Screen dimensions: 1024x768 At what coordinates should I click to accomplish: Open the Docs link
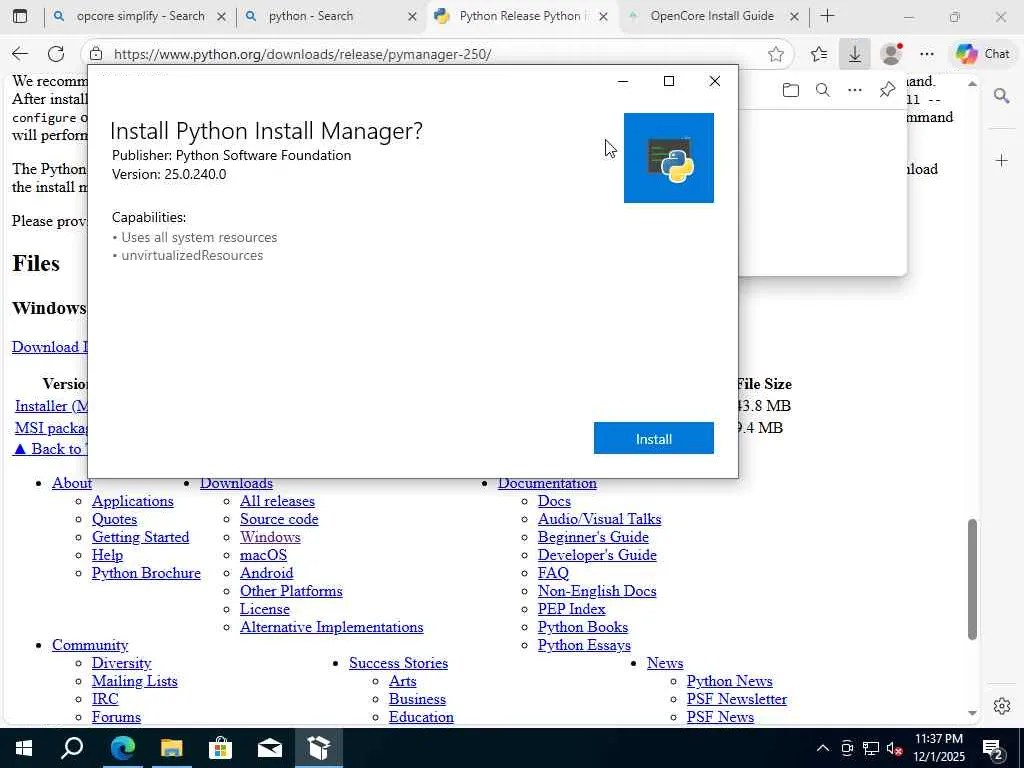coord(554,501)
